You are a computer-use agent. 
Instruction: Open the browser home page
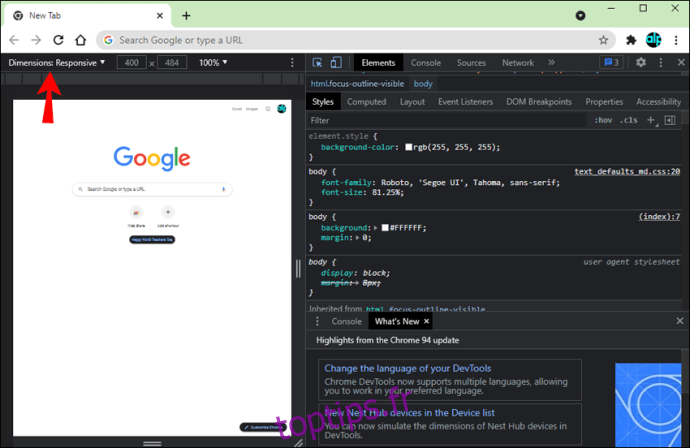[81, 40]
